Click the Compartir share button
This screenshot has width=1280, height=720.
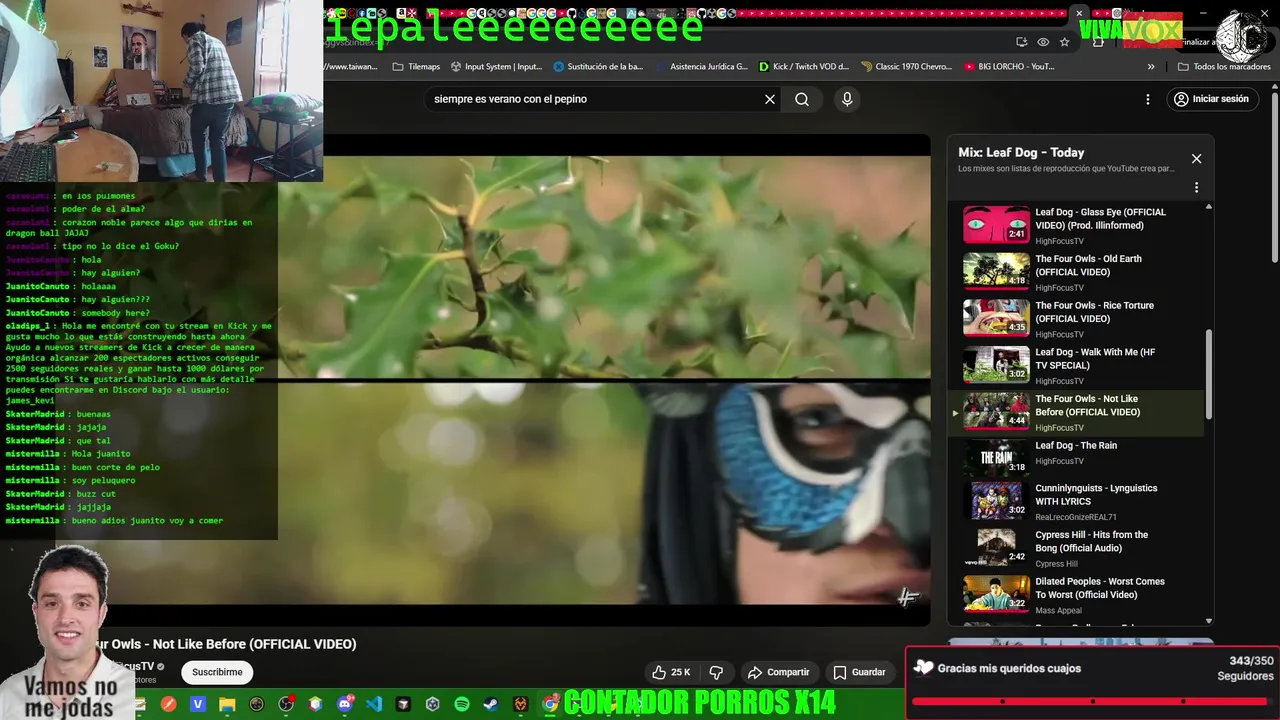[x=778, y=672]
